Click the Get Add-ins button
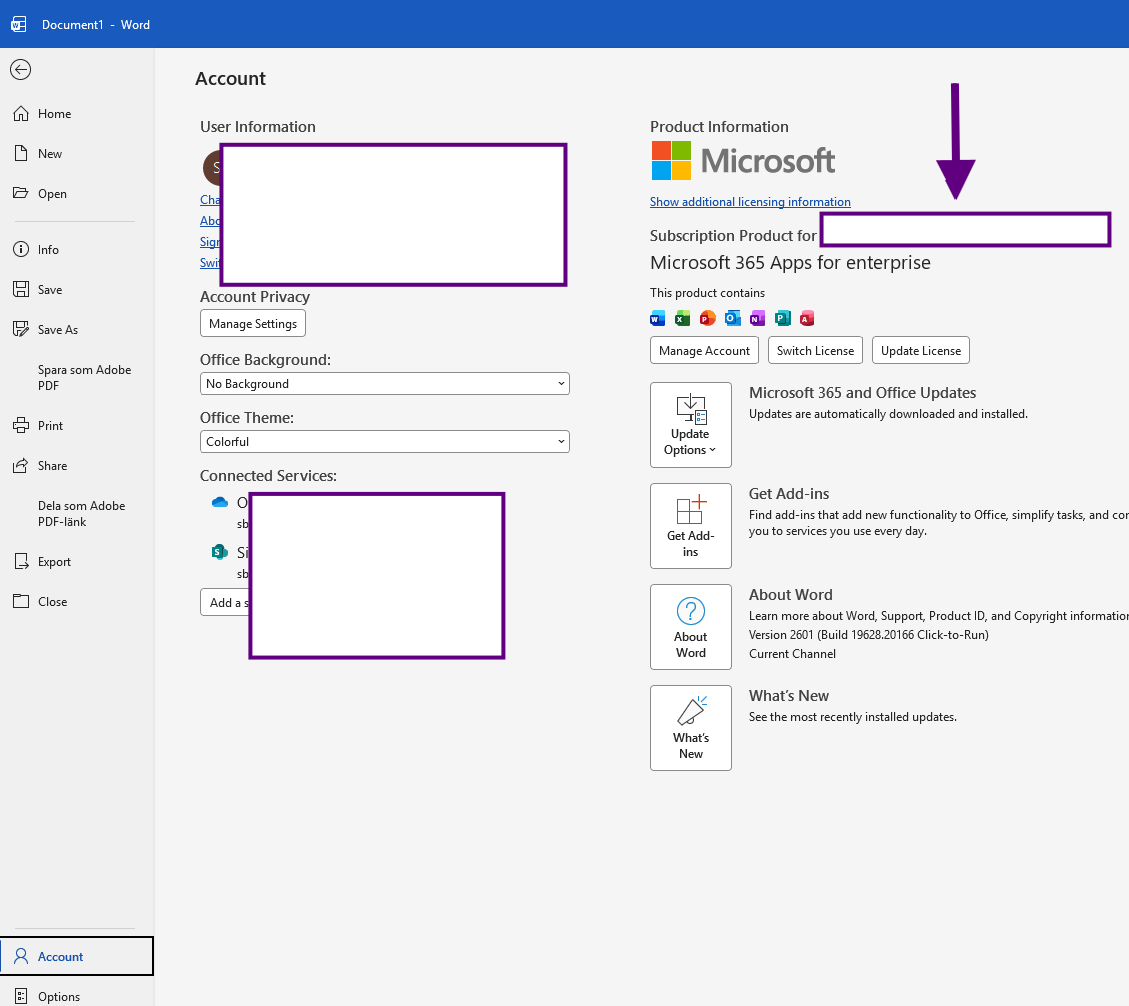Viewport: 1129px width, 1006px height. [691, 526]
